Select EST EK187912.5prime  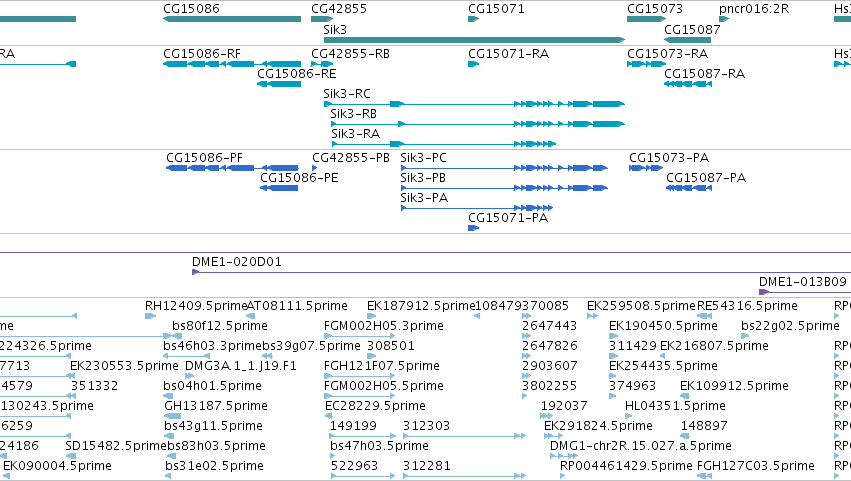(x=421, y=306)
